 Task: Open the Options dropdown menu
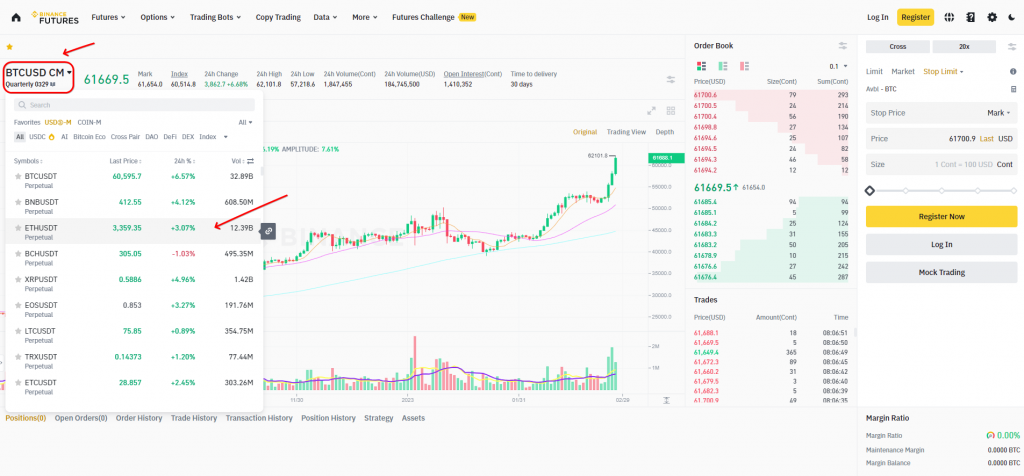coord(157,18)
